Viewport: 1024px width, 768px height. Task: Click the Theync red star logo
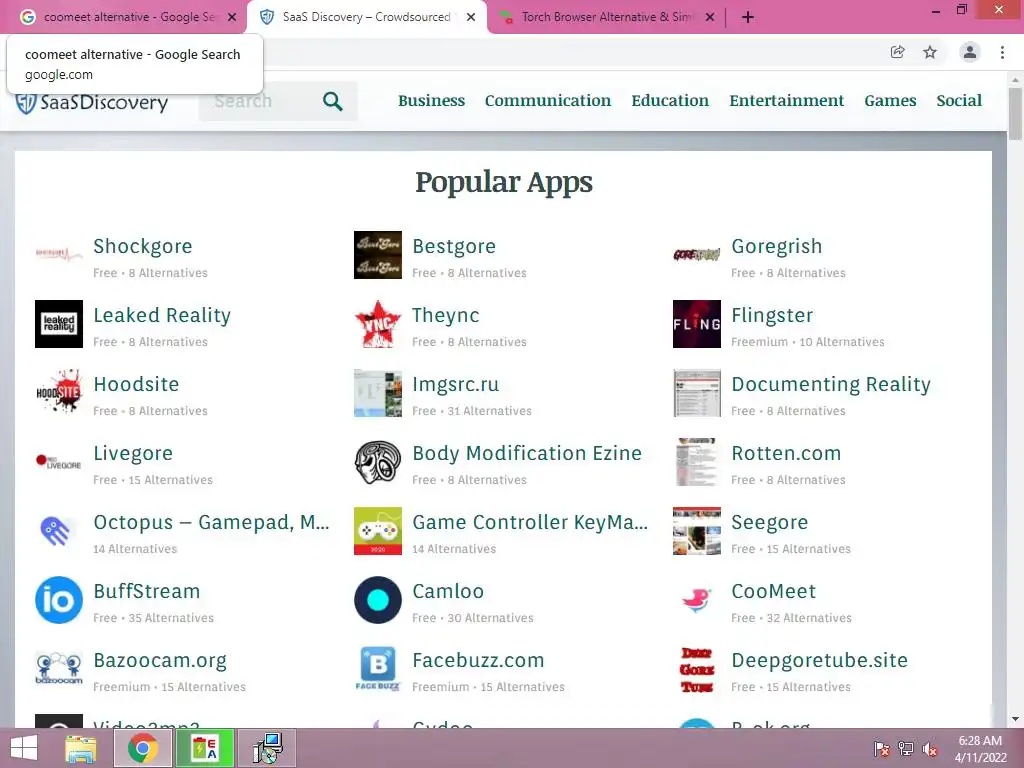(x=377, y=324)
